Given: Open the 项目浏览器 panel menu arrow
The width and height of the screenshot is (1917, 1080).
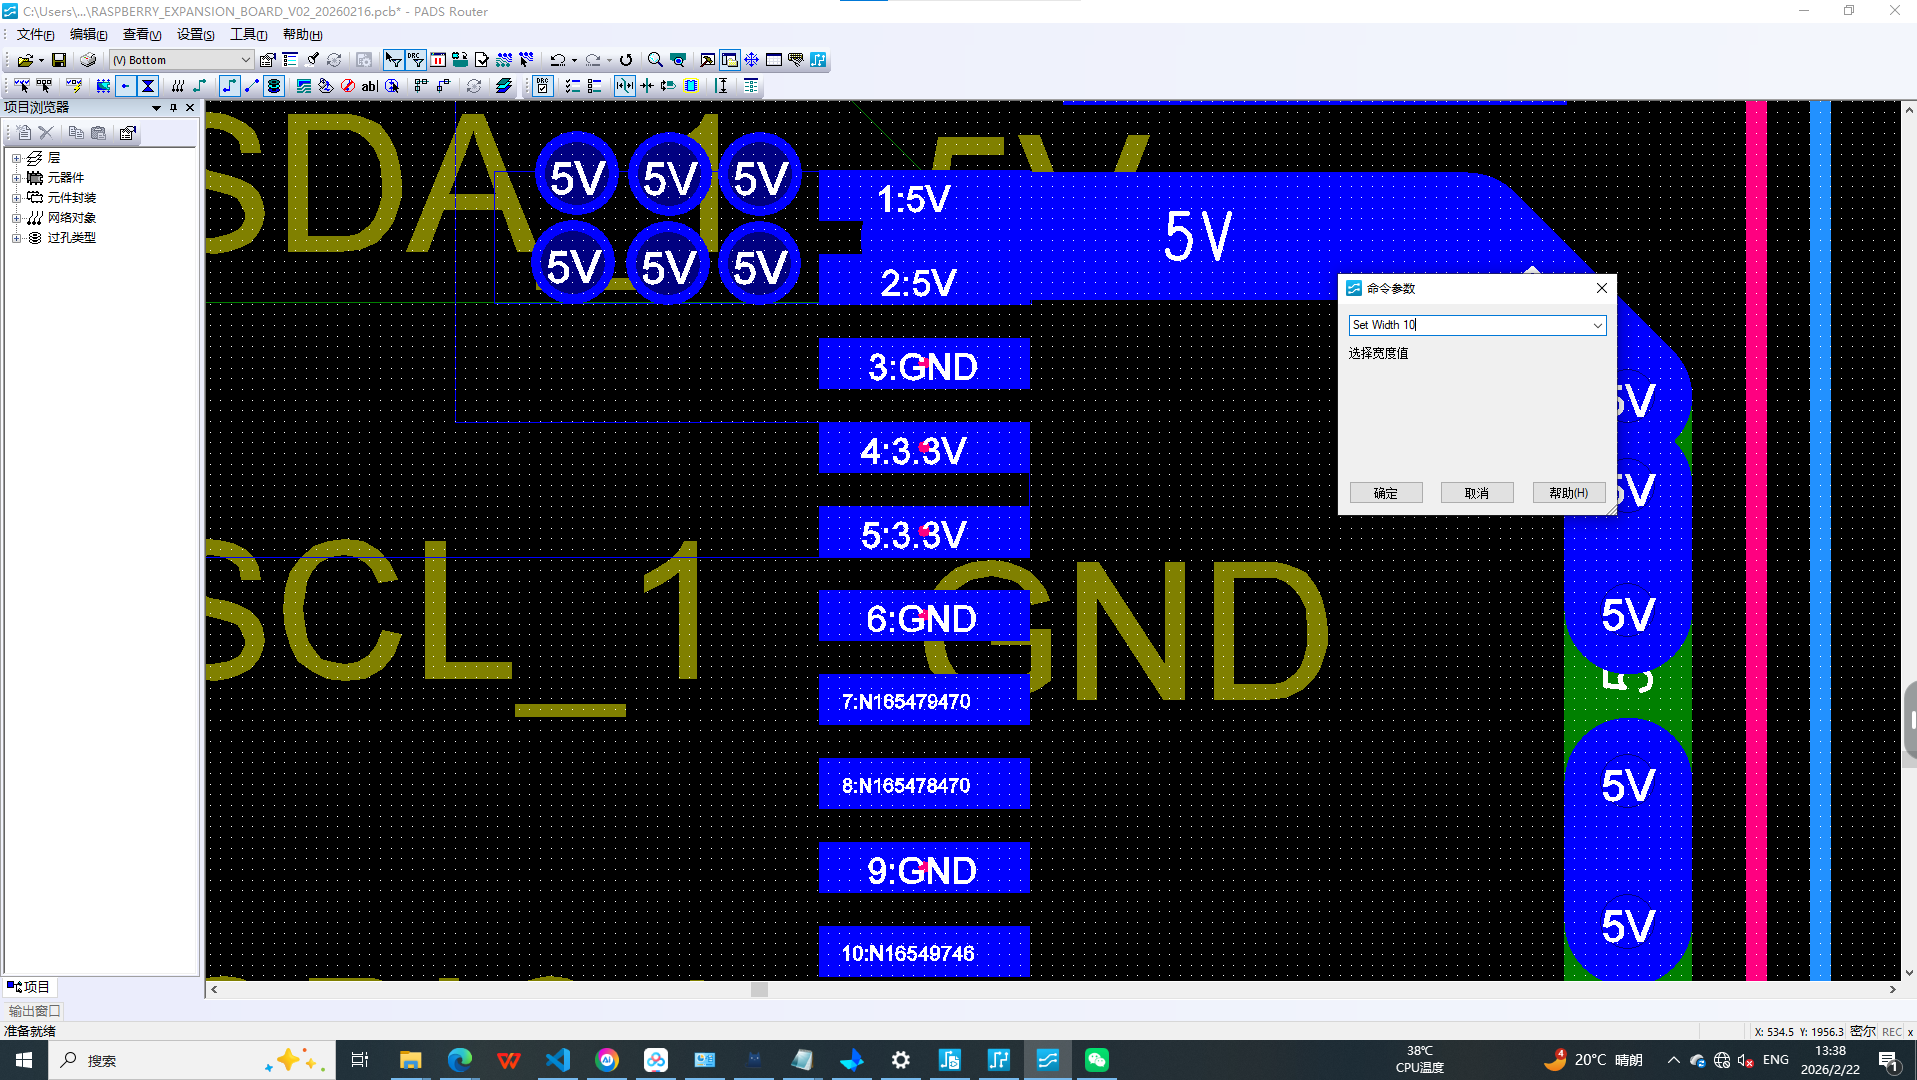Looking at the screenshot, I should pyautogui.click(x=156, y=108).
